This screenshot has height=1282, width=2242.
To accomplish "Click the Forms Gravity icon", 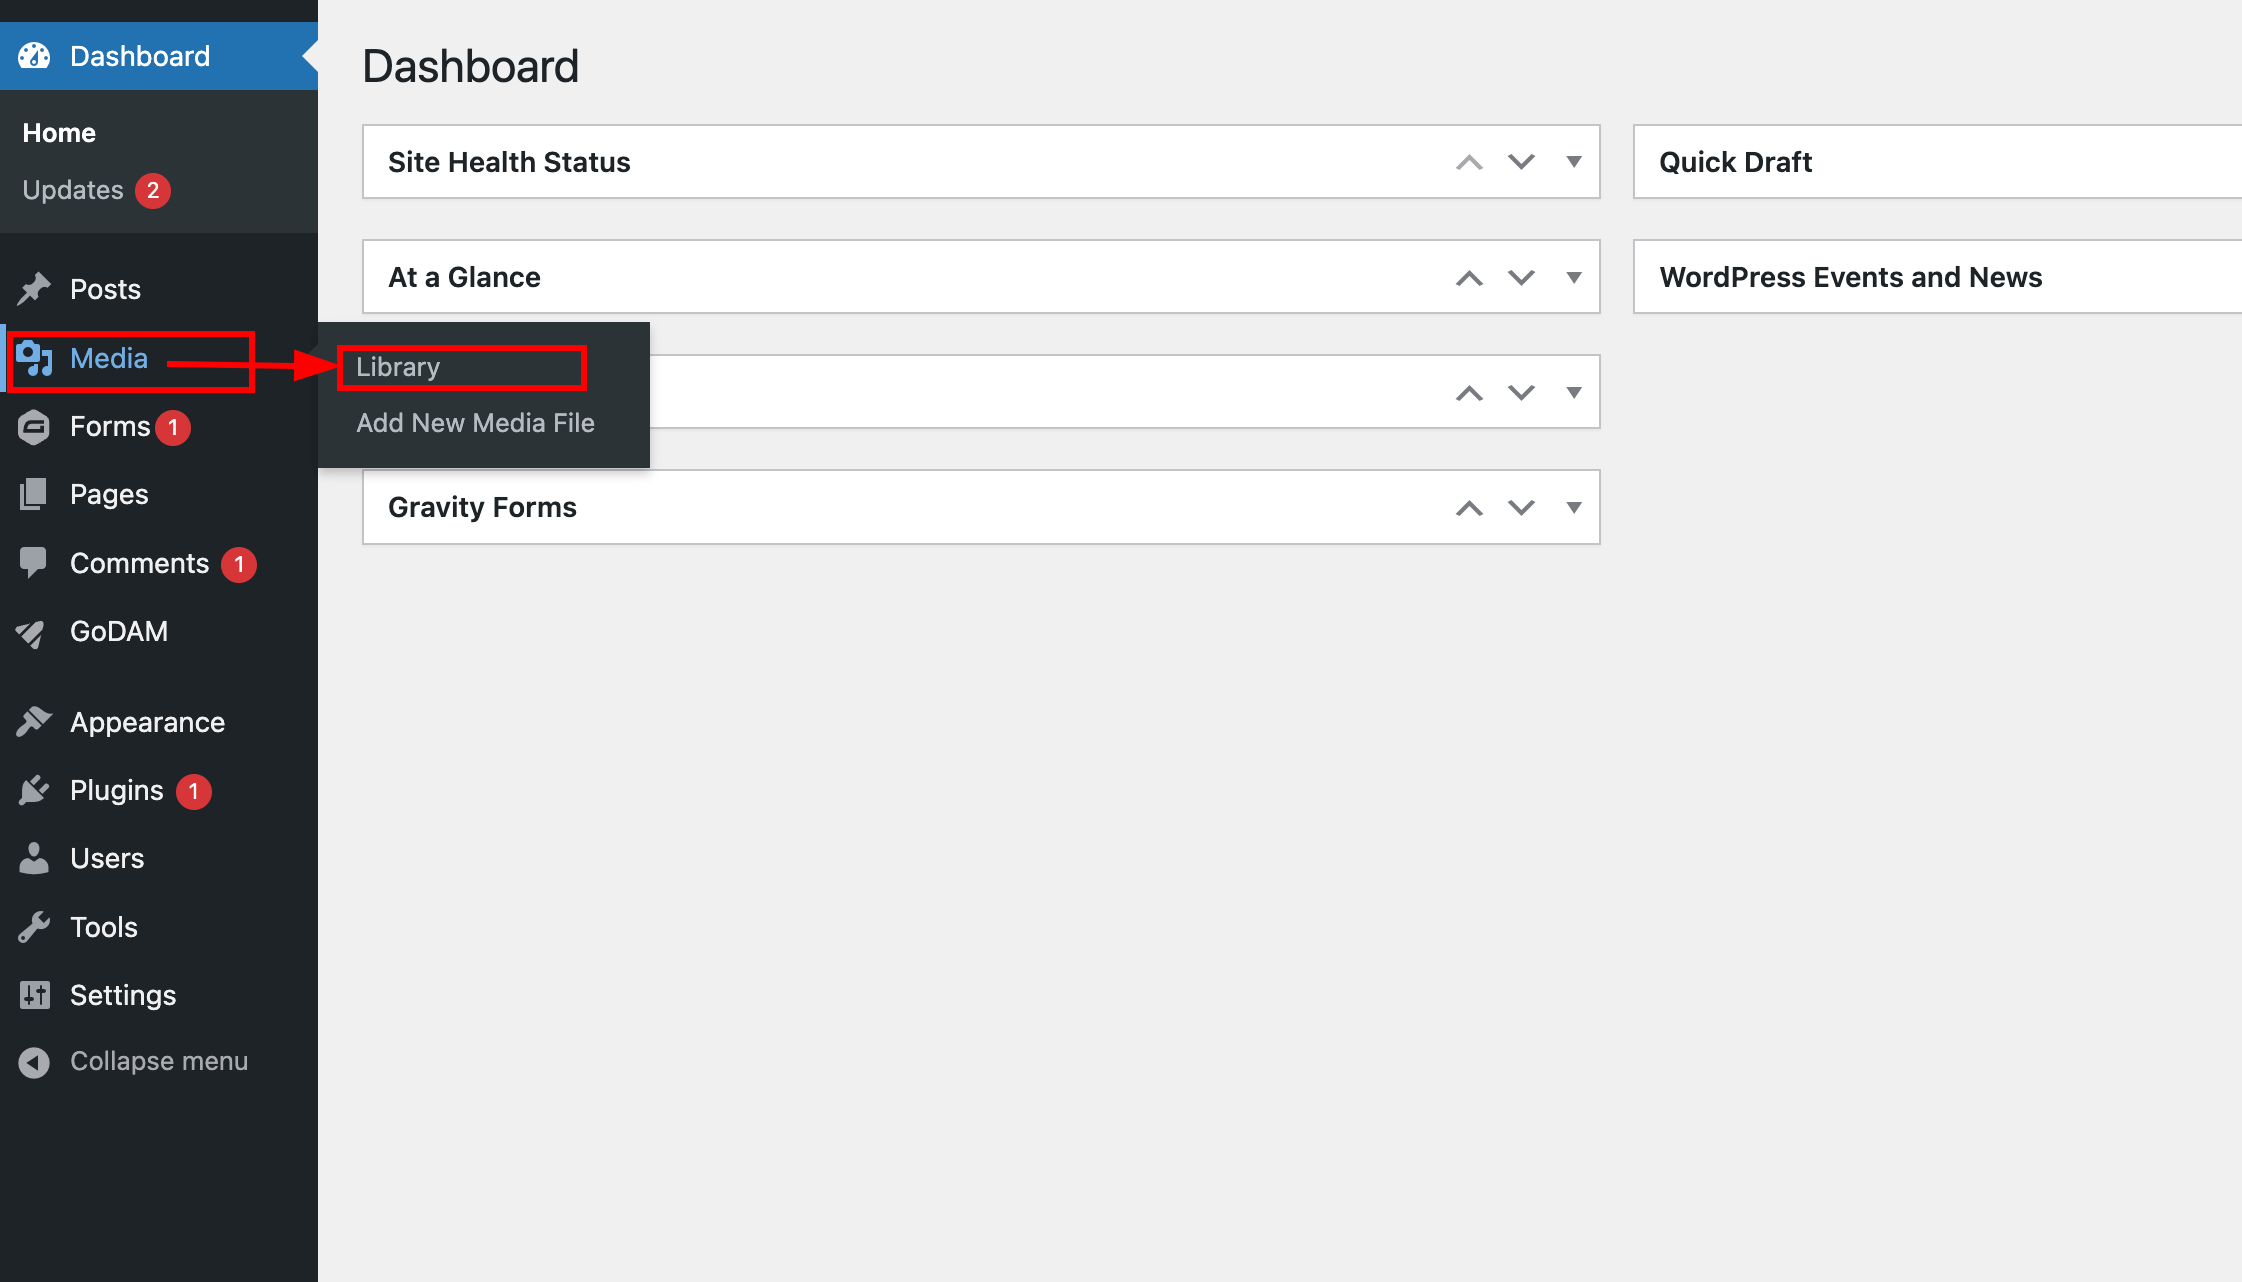I will tap(34, 427).
